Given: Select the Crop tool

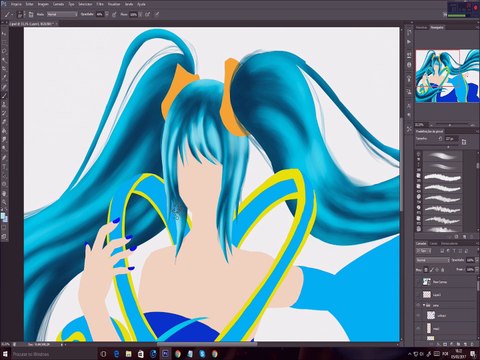Looking at the screenshot, I should click(x=4, y=69).
